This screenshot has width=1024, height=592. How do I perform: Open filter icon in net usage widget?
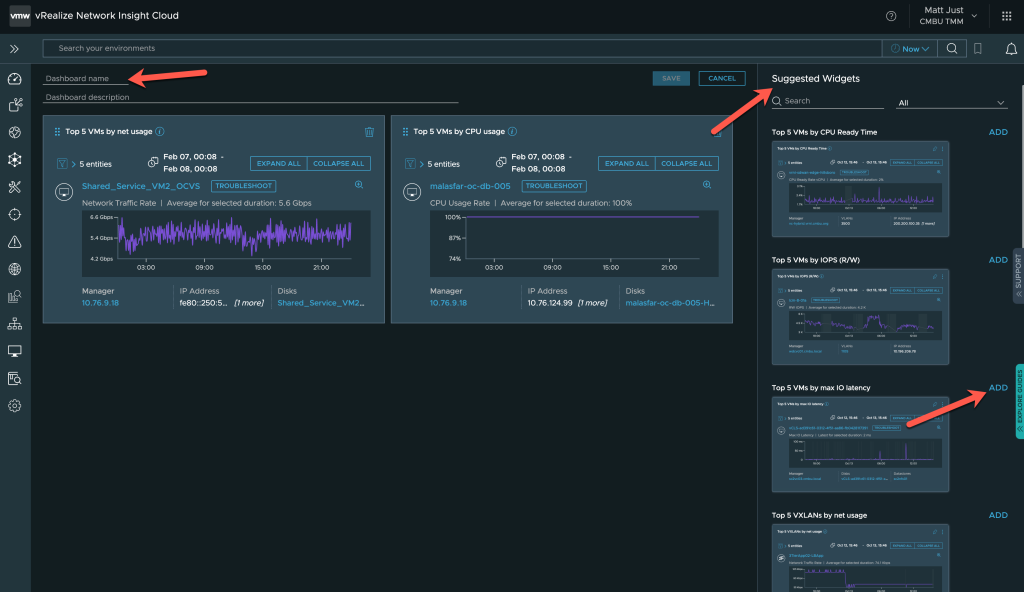(x=62, y=163)
